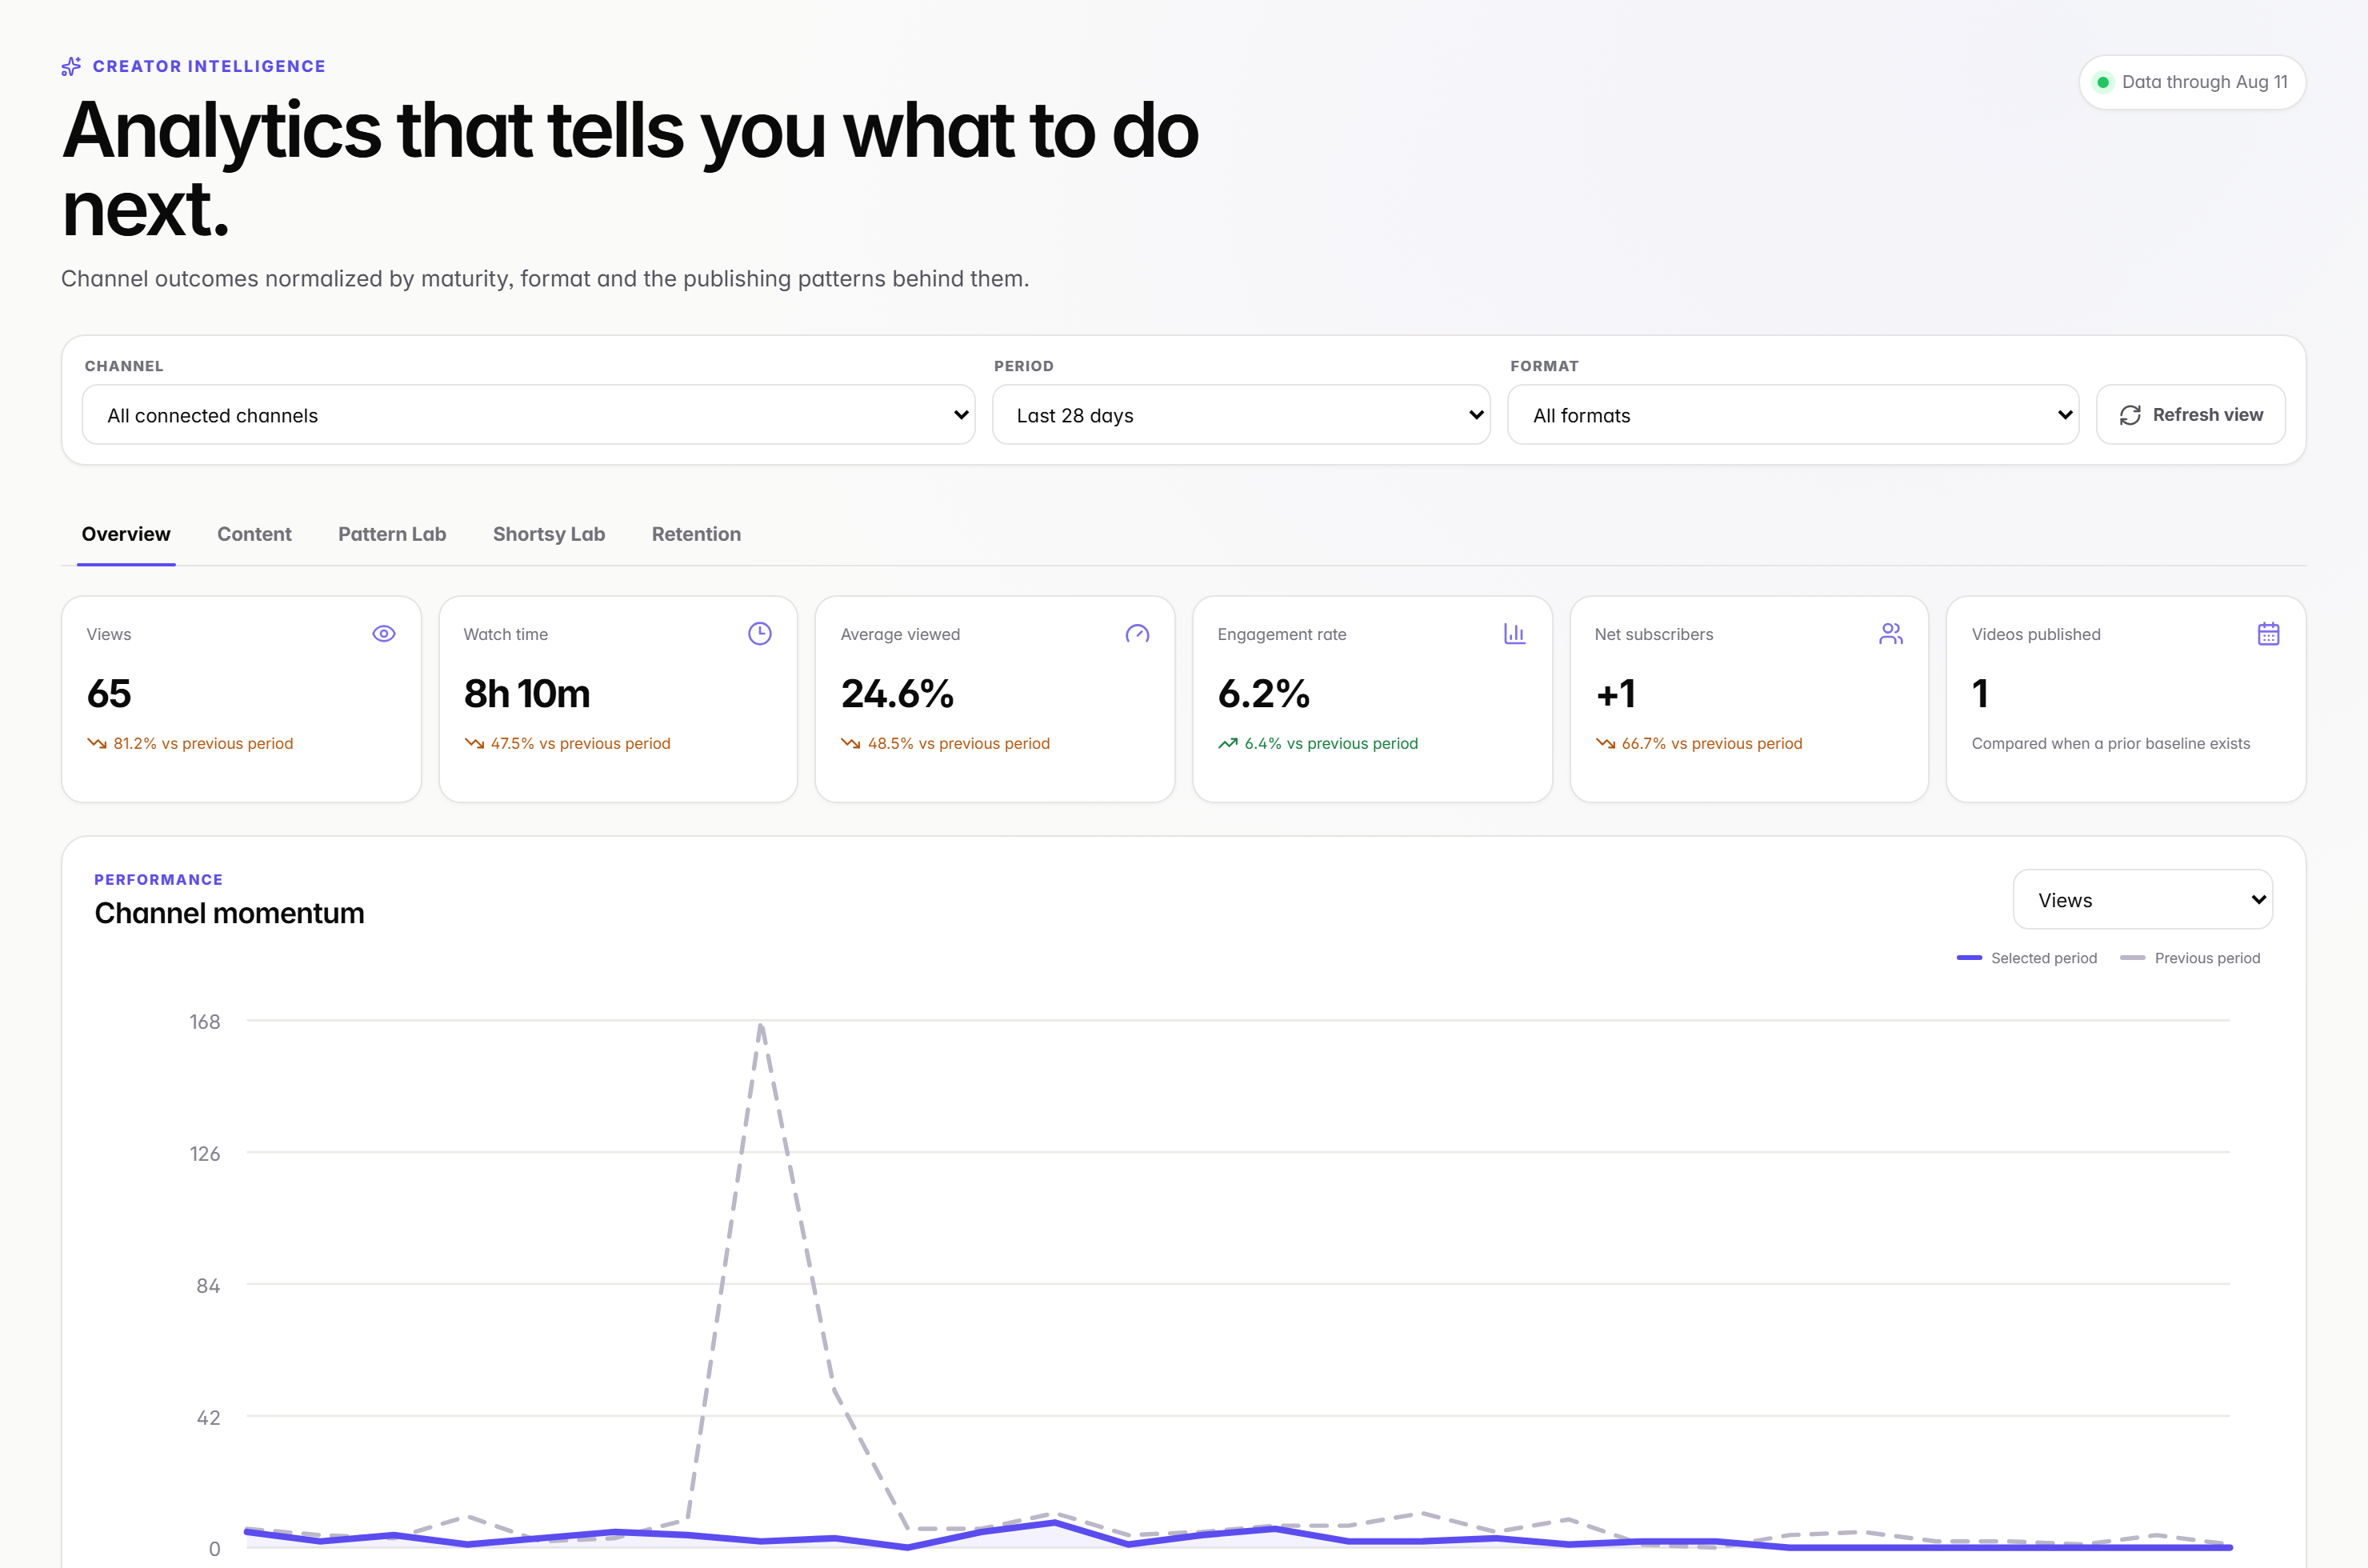
Task: Click the Channel momentum heading
Action: pos(229,913)
